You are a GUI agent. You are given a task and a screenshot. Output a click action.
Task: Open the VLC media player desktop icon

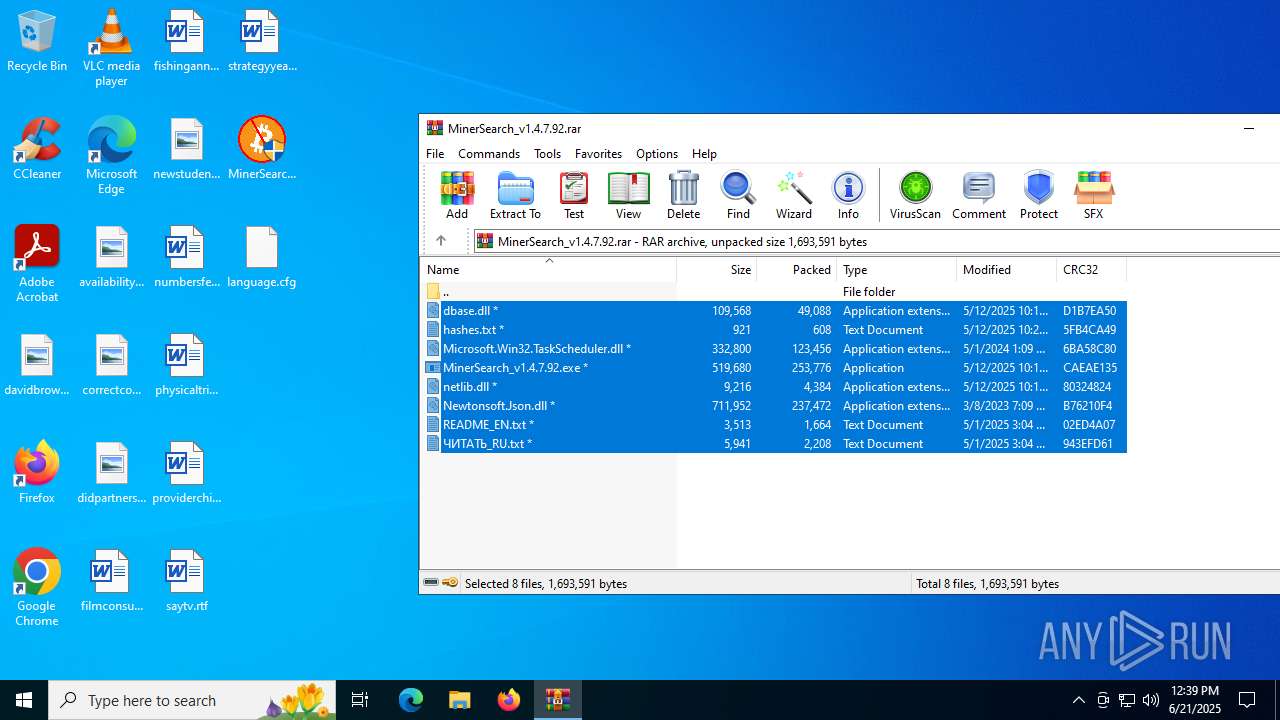pyautogui.click(x=111, y=47)
